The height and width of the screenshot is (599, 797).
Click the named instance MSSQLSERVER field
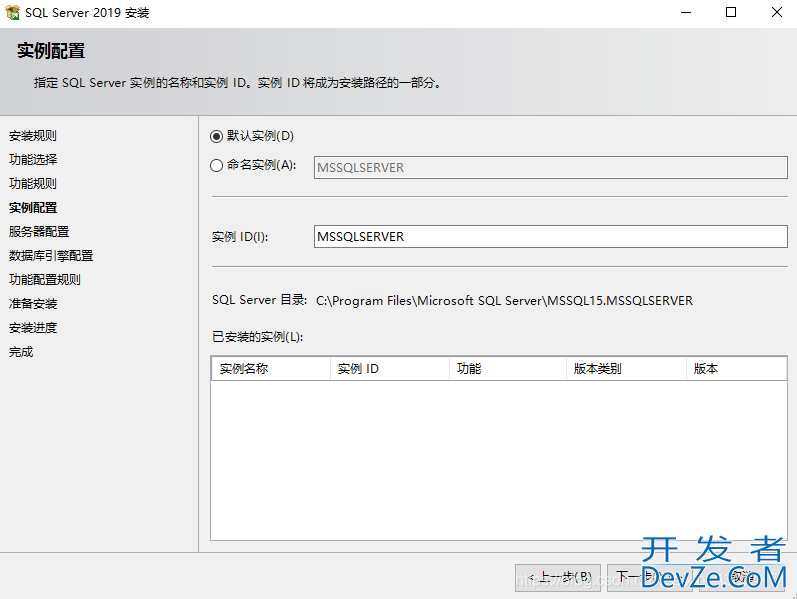[x=550, y=167]
